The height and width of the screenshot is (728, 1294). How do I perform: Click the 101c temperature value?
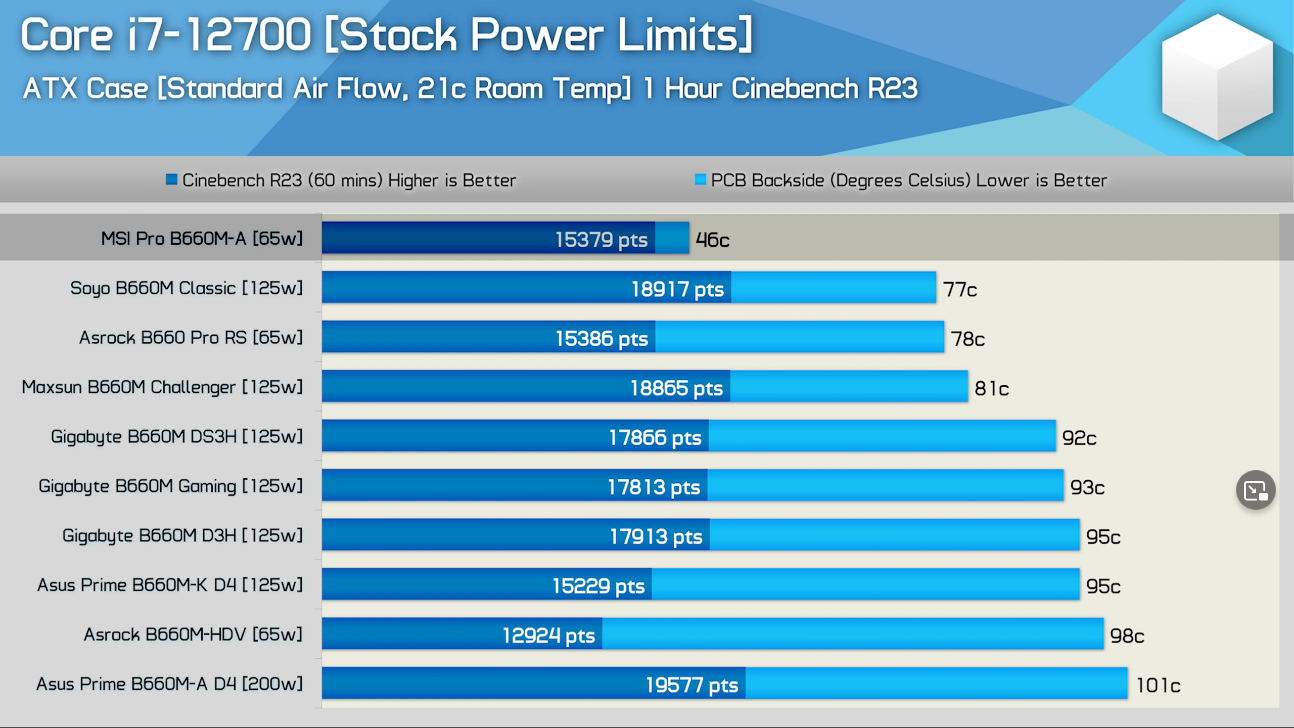(x=1159, y=686)
